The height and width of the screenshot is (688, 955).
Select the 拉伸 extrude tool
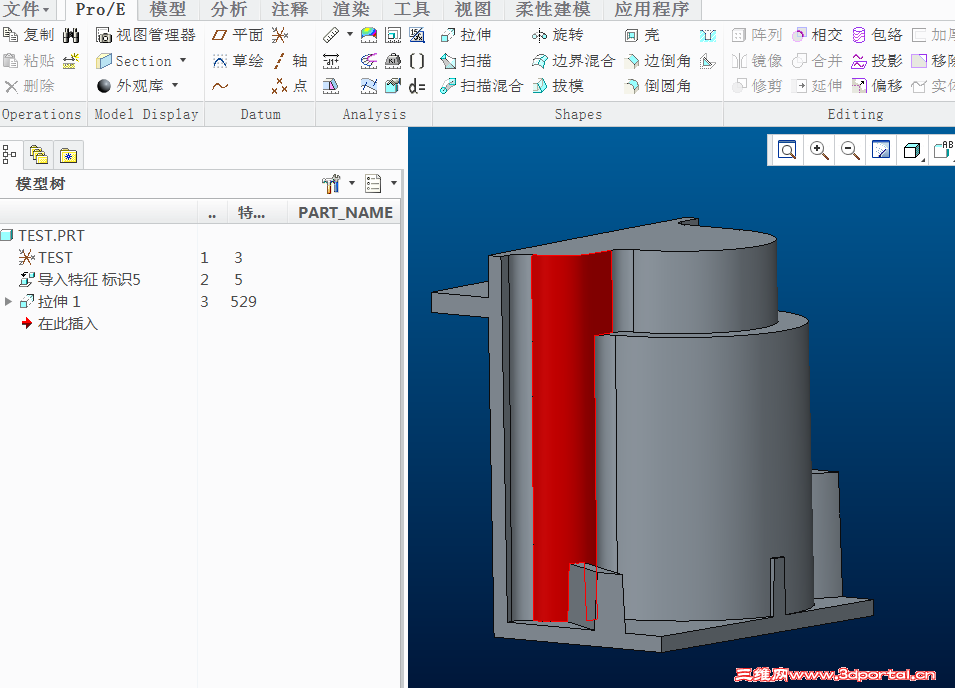click(467, 35)
